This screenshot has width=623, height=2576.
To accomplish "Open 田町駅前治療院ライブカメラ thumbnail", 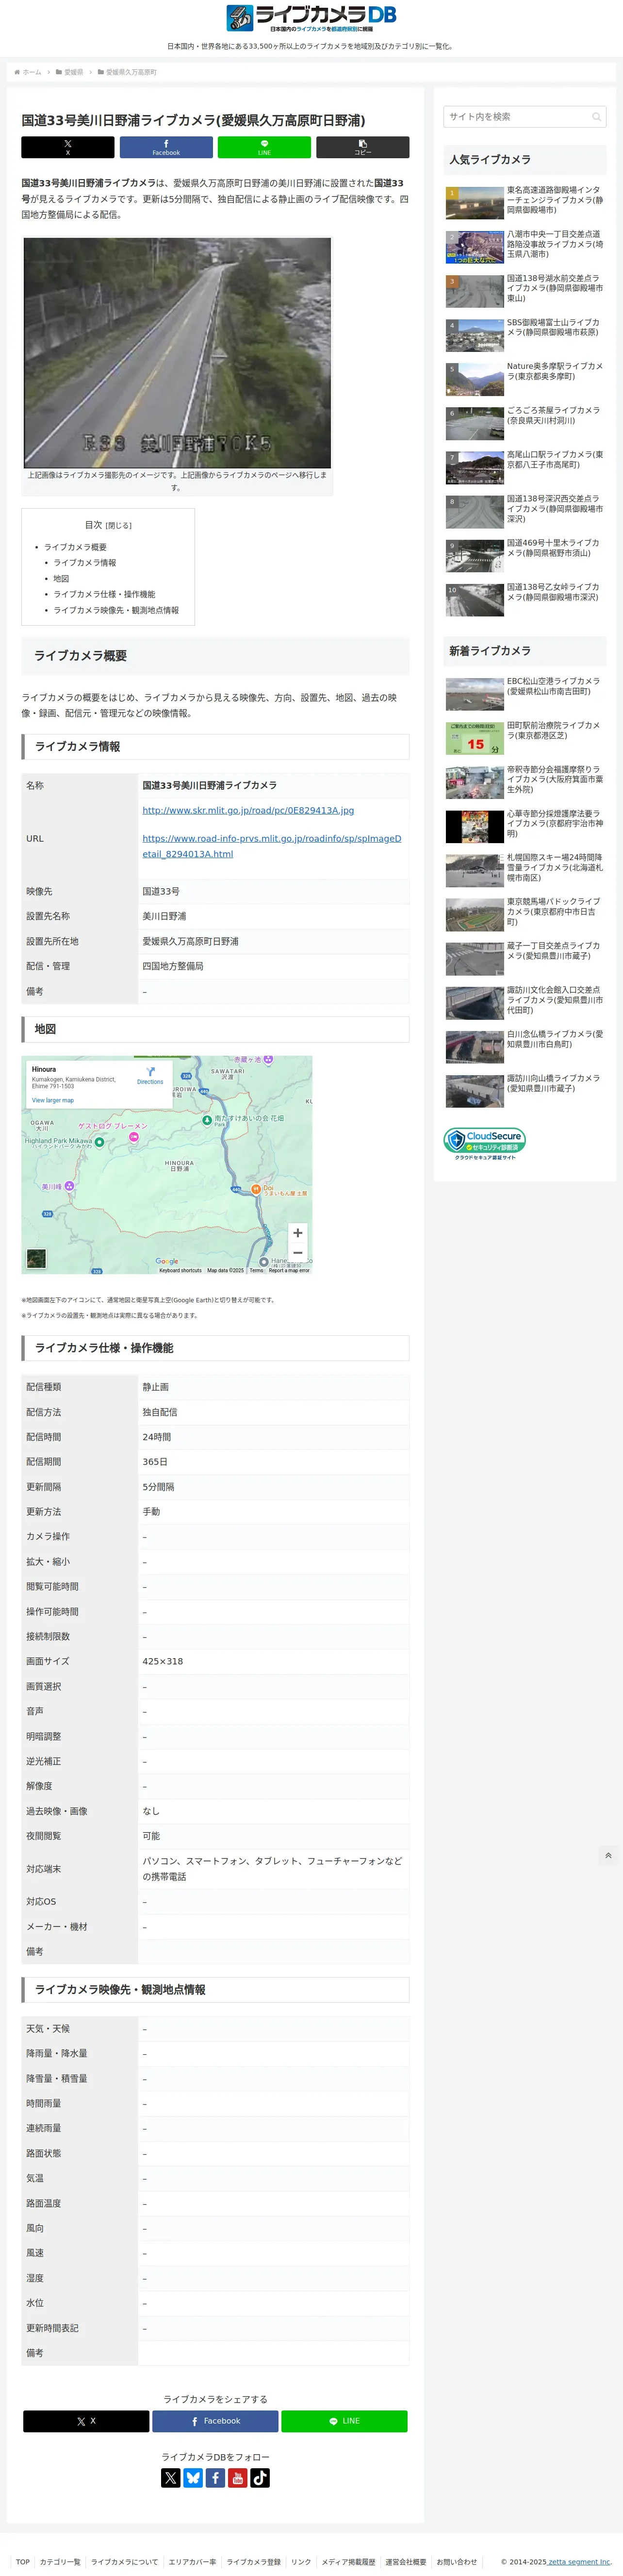I will coord(474,738).
